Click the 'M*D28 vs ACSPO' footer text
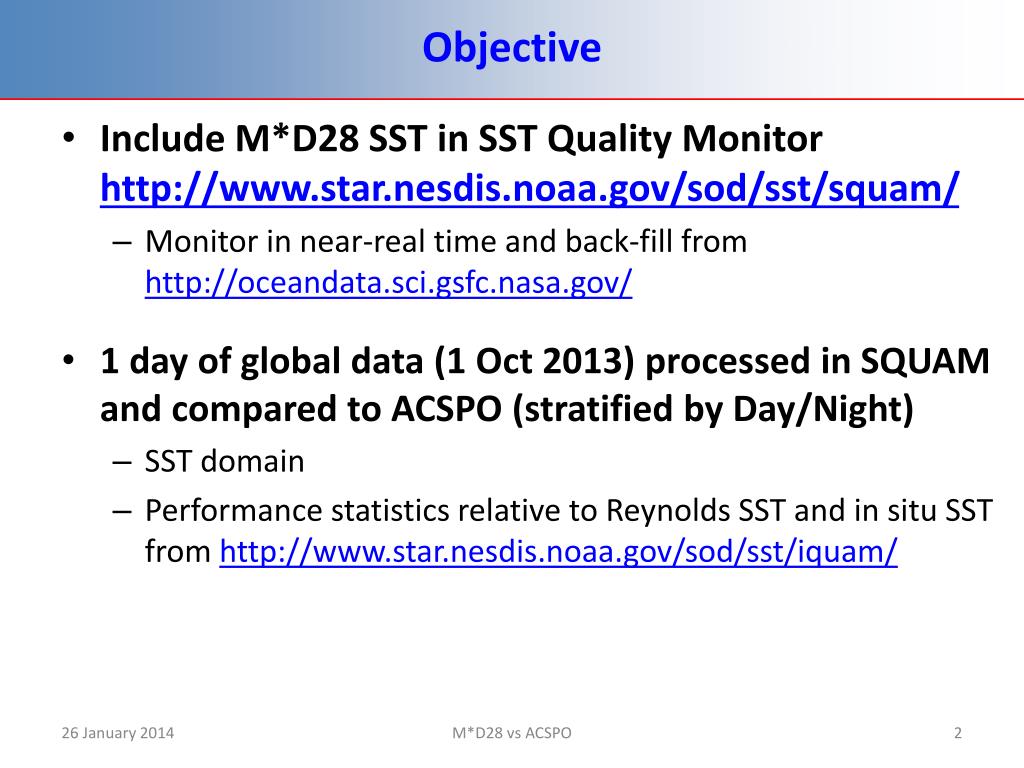The image size is (1024, 768). tap(512, 733)
